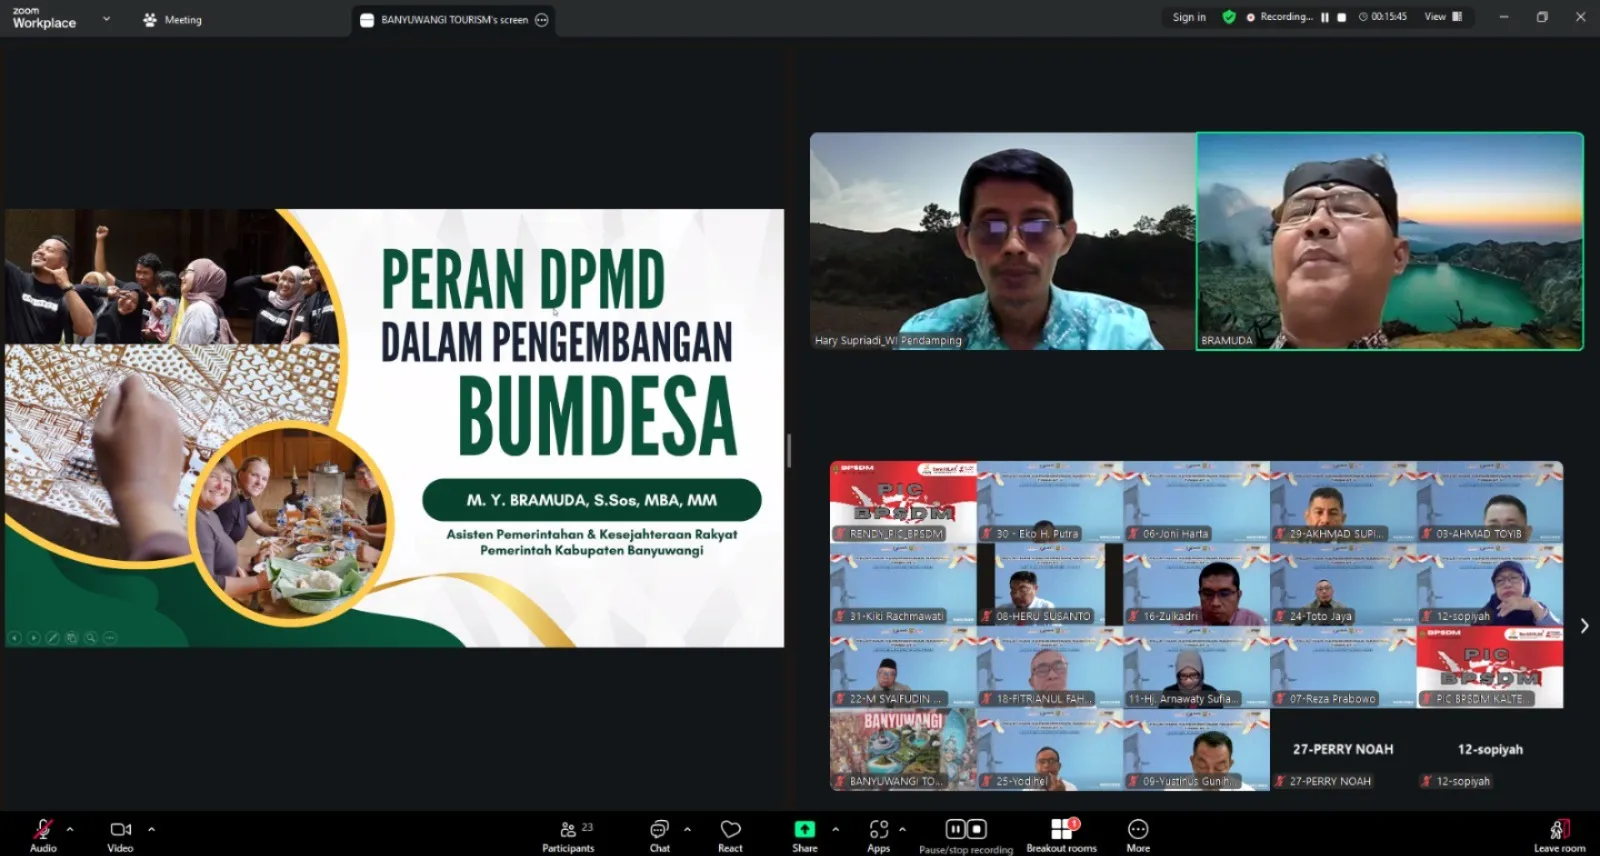The width and height of the screenshot is (1600, 856).
Task: Unmute microphone with the Audio icon
Action: pos(43,830)
